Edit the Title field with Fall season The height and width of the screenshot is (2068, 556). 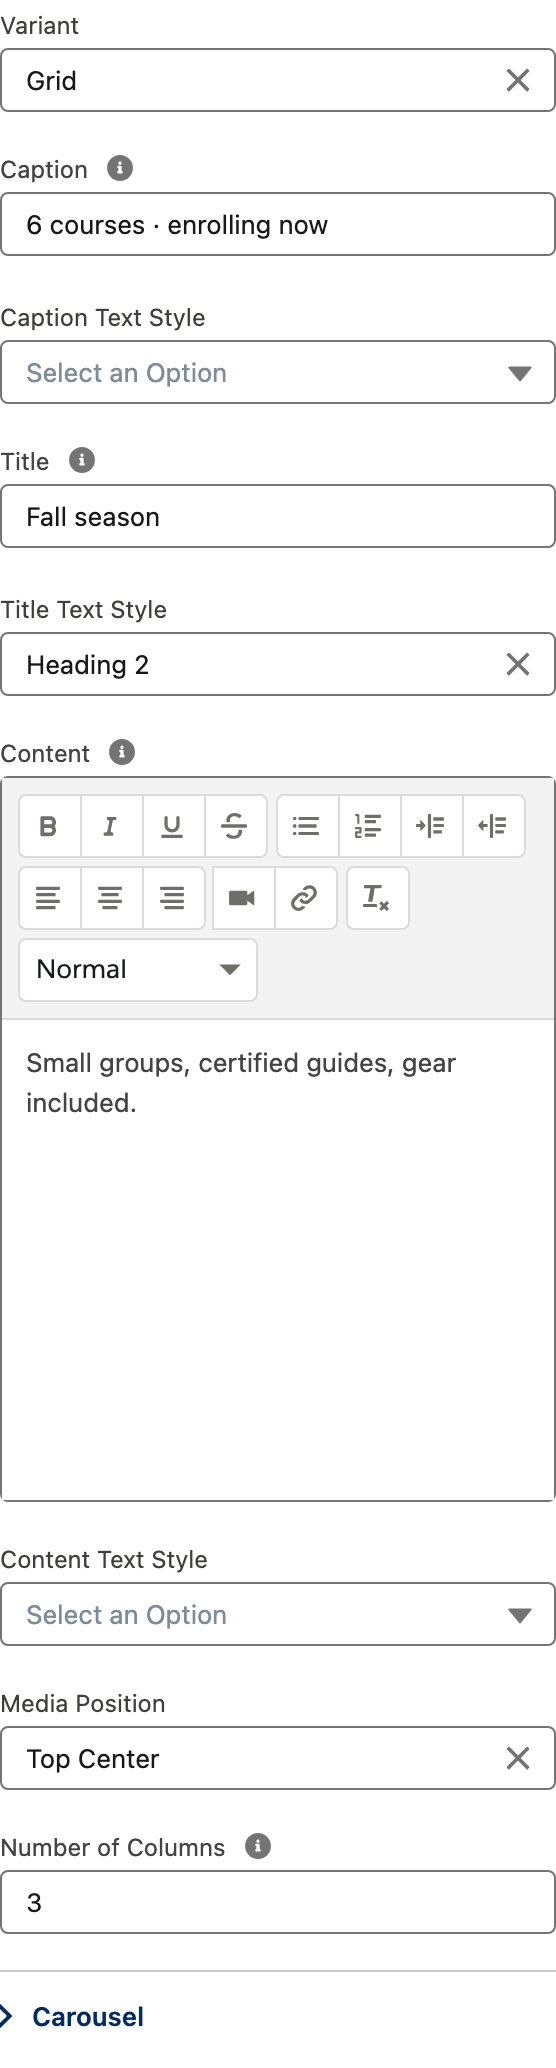[x=278, y=516]
